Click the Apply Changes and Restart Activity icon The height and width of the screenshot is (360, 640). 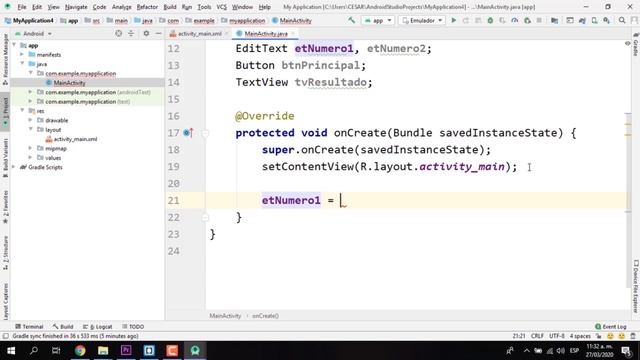click(466, 20)
